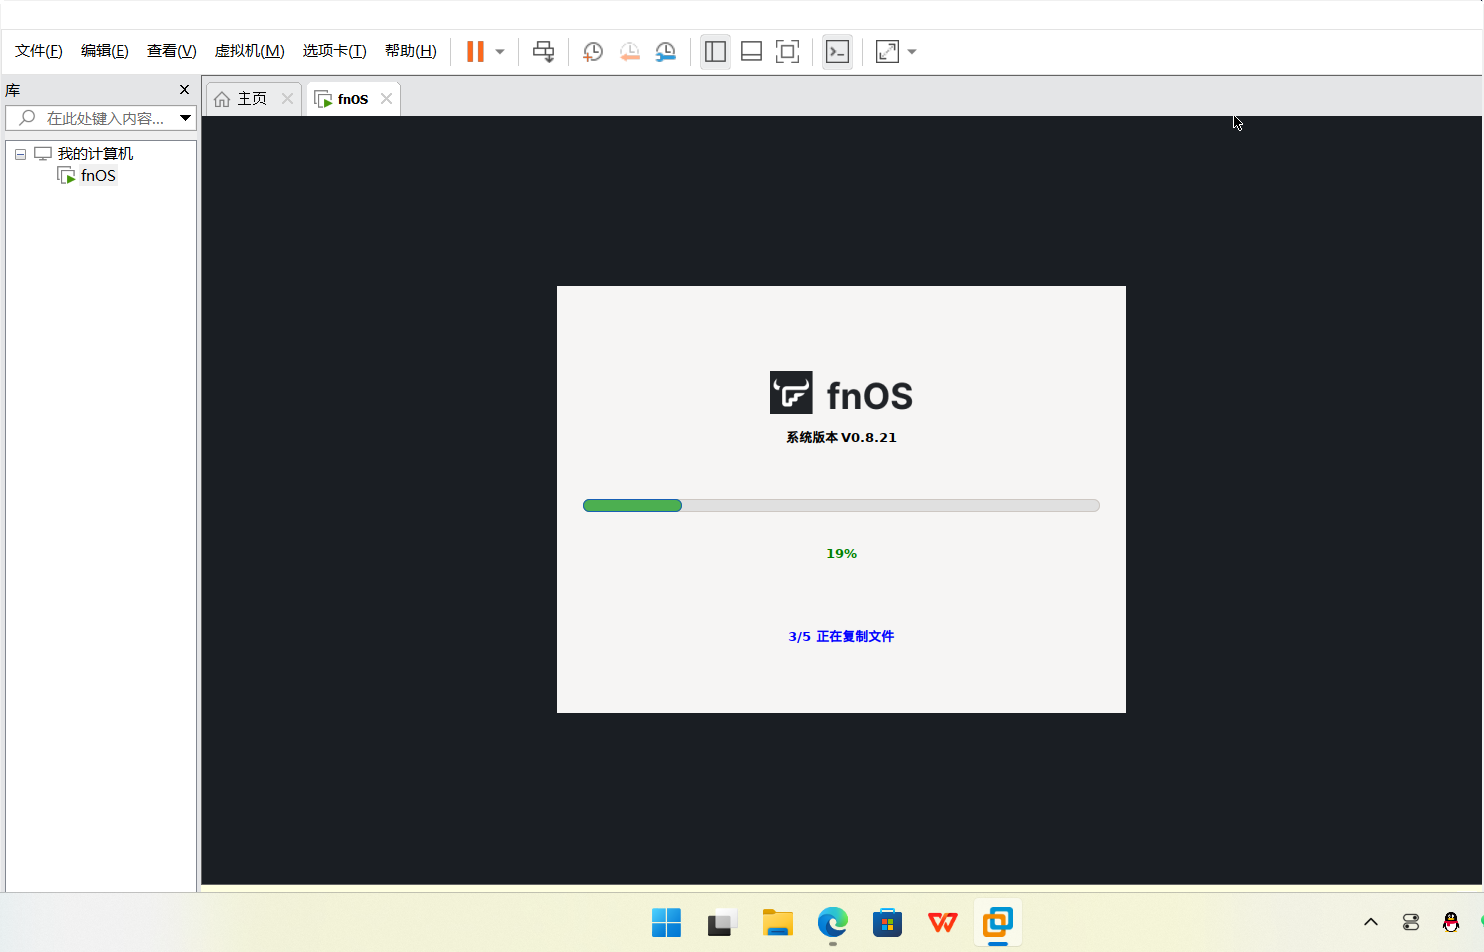The height and width of the screenshot is (952, 1484).
Task: Click the installation progress bar
Action: [841, 506]
